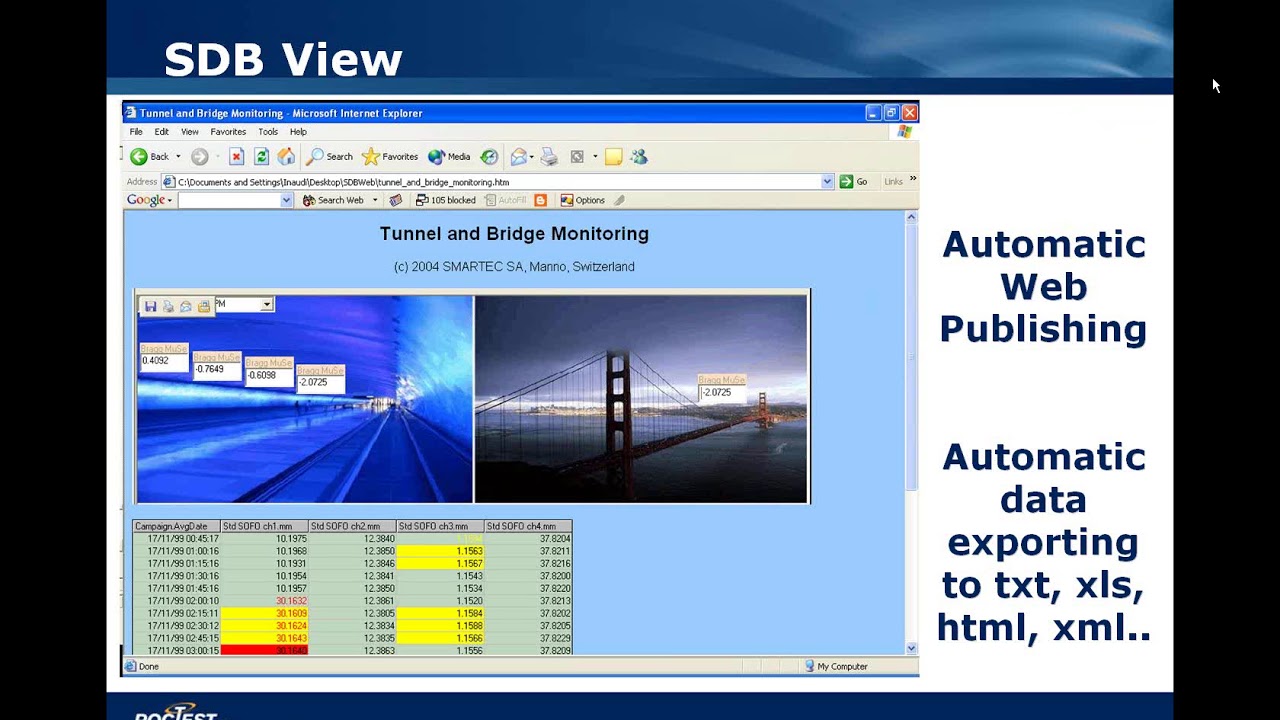The width and height of the screenshot is (1280, 720).
Task: Click the Refresh page icon
Action: tap(261, 156)
